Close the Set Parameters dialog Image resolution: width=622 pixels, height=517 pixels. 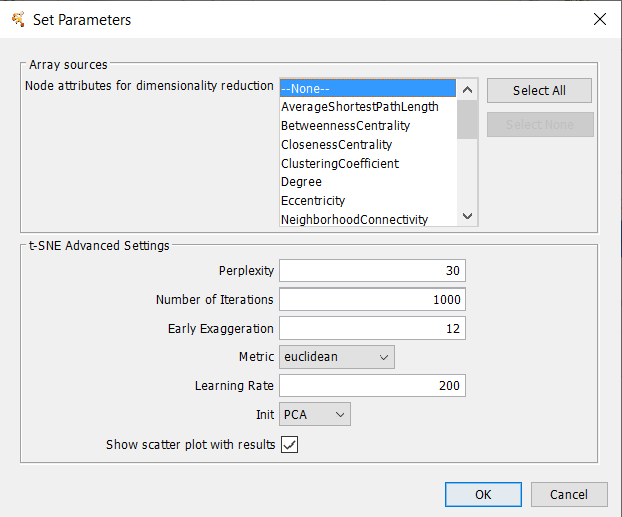599,19
